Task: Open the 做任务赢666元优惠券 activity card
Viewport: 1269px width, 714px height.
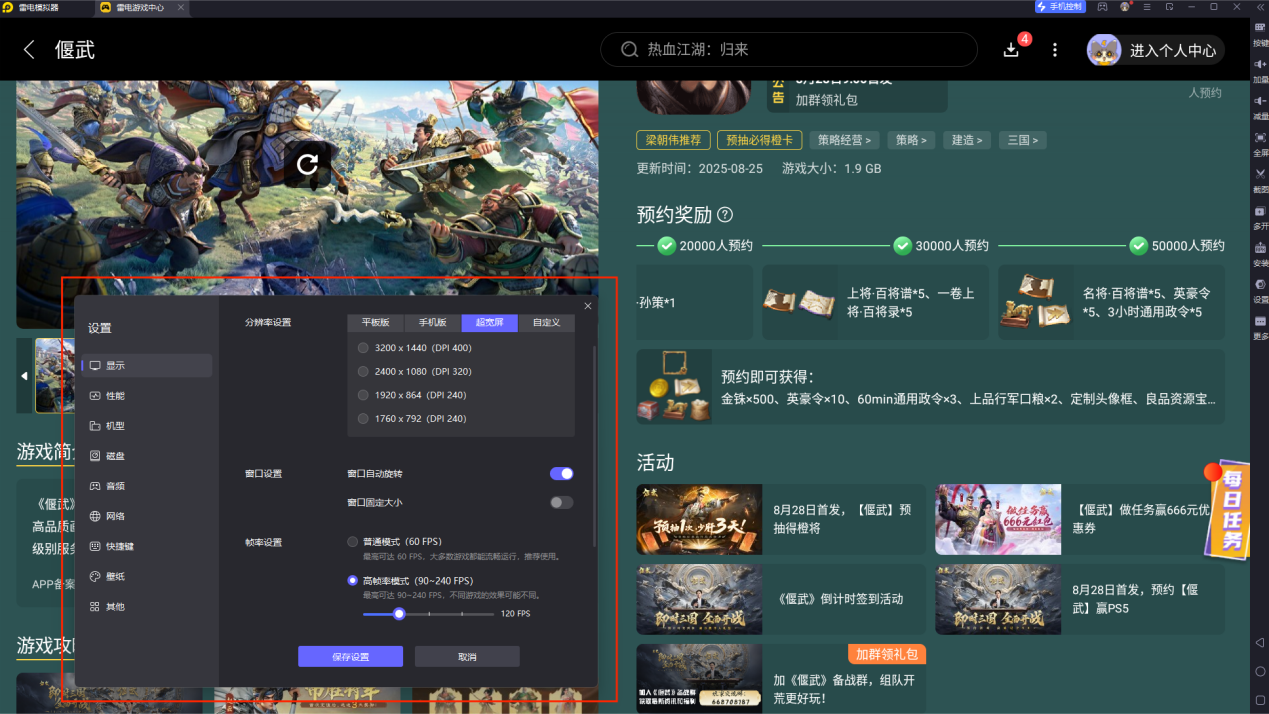Action: point(1080,519)
